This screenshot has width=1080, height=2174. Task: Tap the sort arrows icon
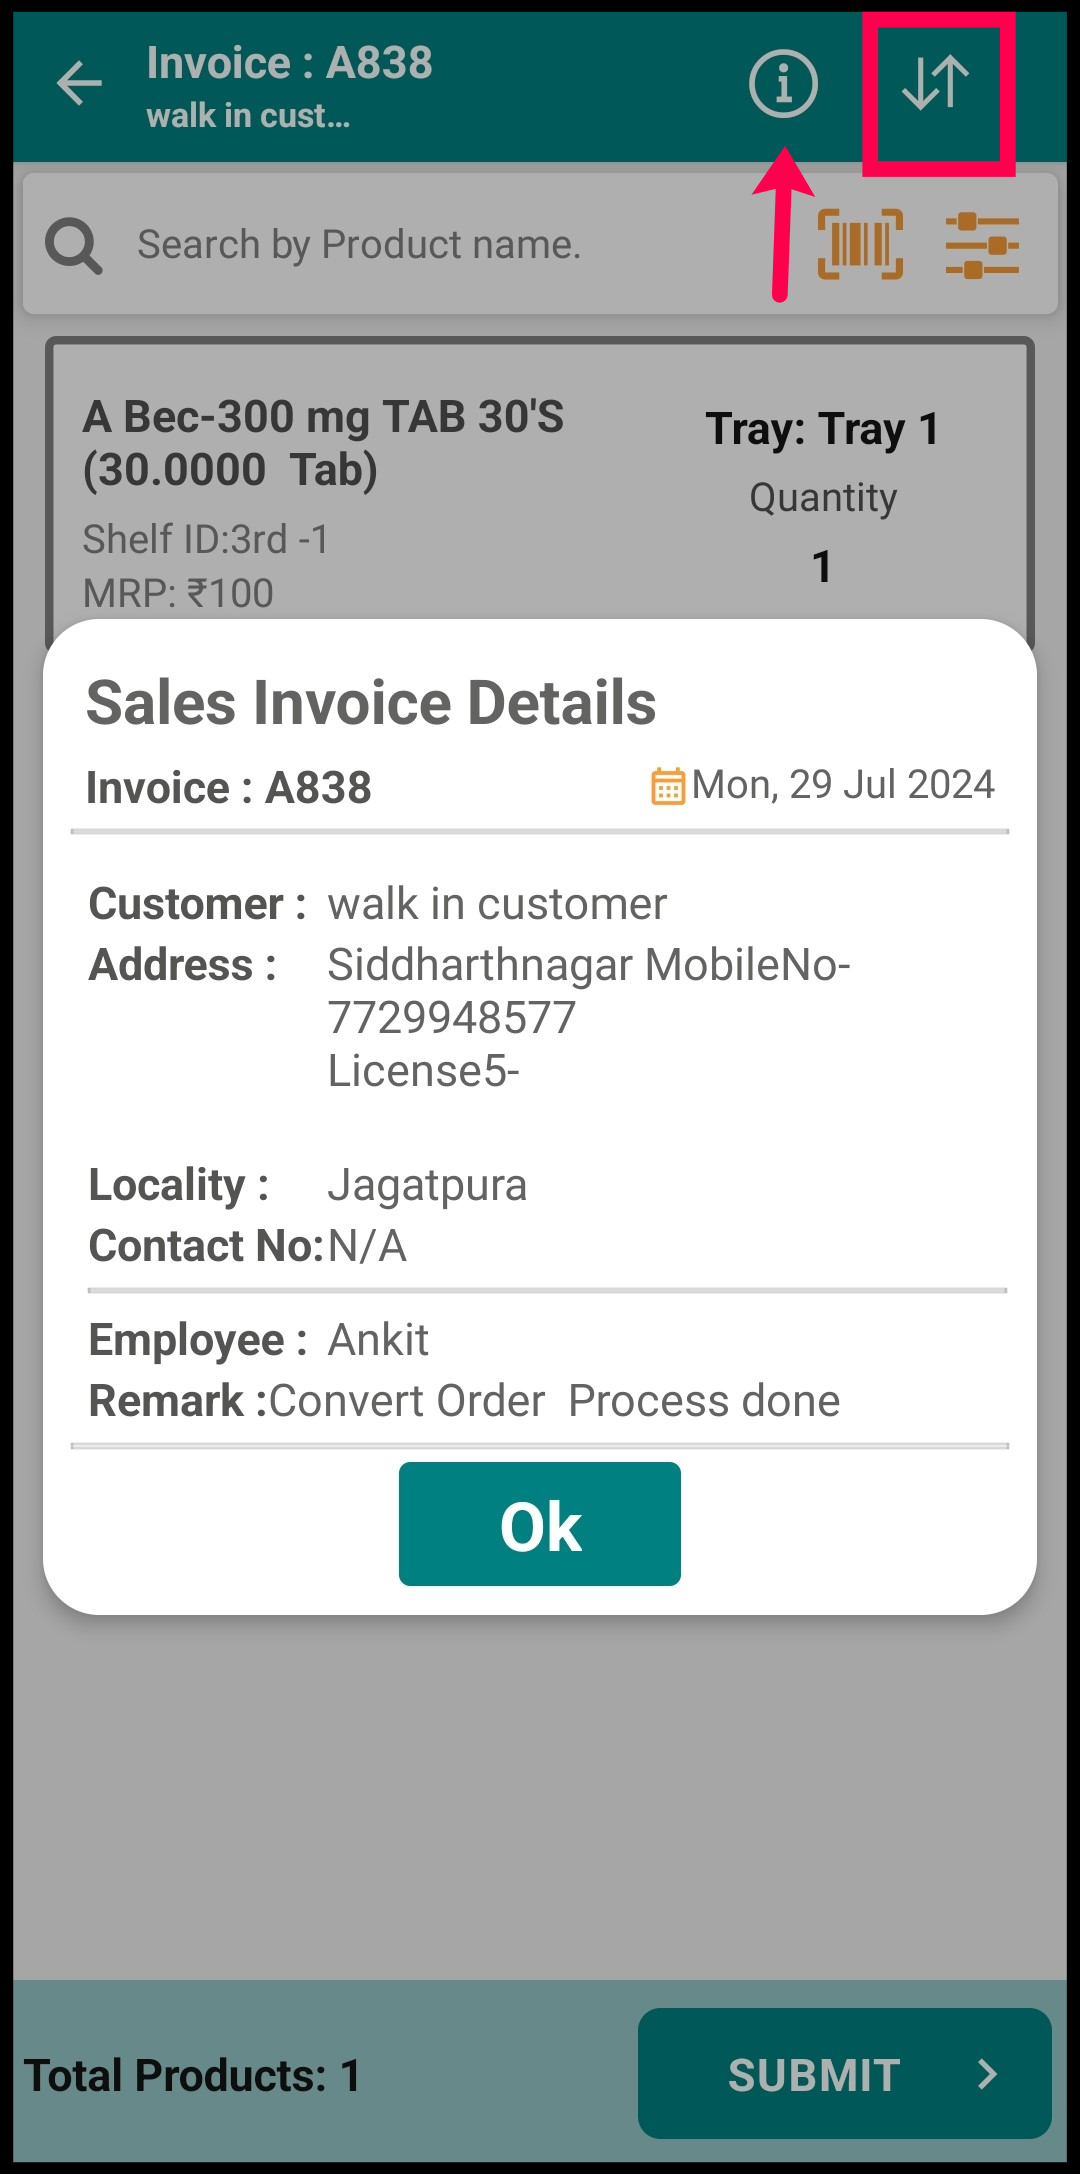937,83
